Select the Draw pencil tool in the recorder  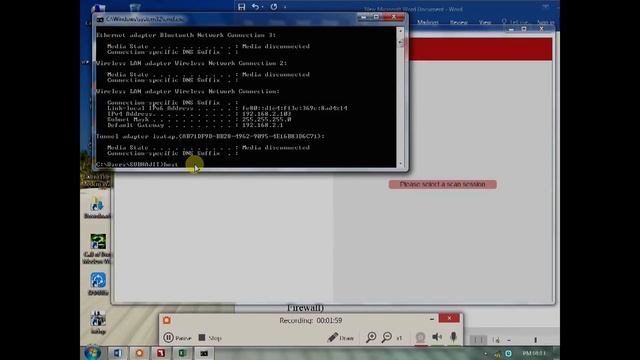pos(340,338)
